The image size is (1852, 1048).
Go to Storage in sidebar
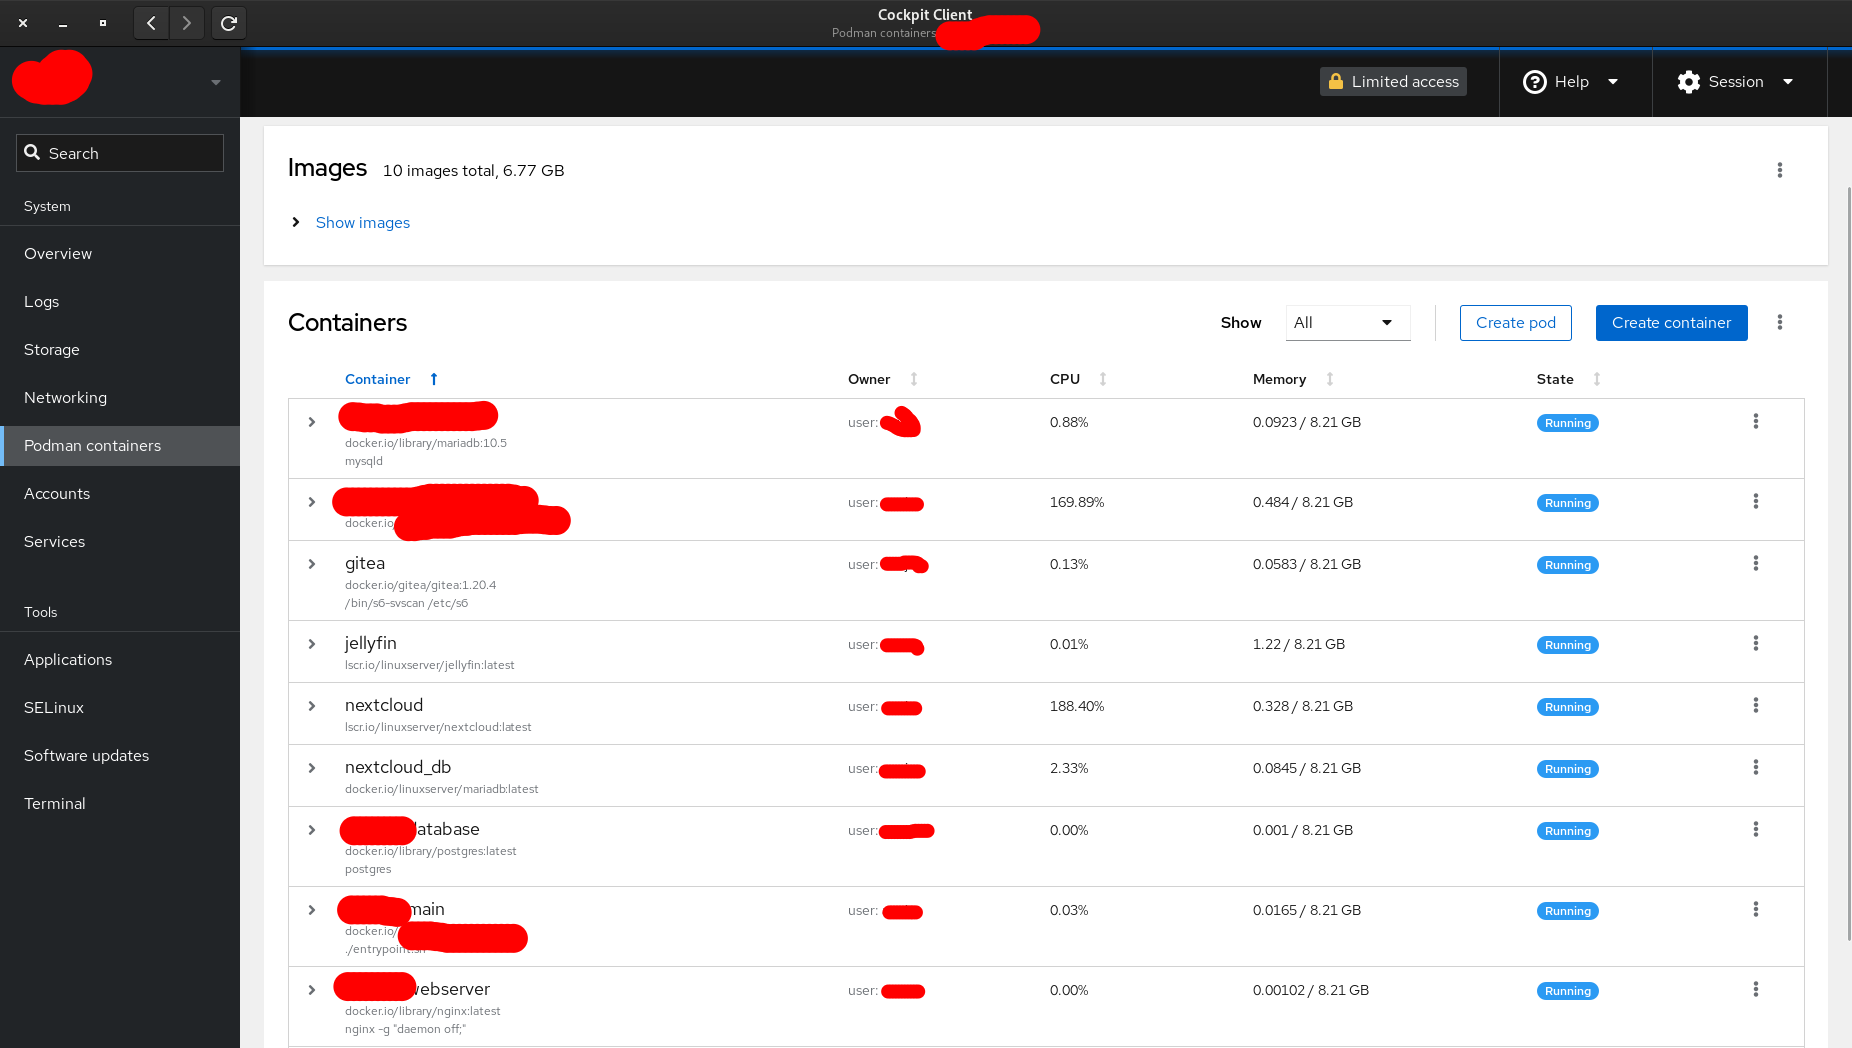click(120, 350)
